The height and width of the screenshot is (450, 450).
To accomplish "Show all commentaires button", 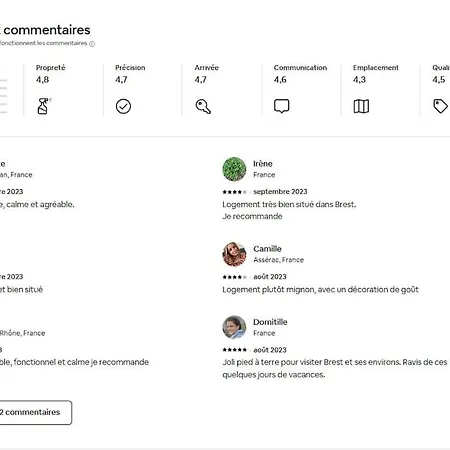I will (x=35, y=412).
